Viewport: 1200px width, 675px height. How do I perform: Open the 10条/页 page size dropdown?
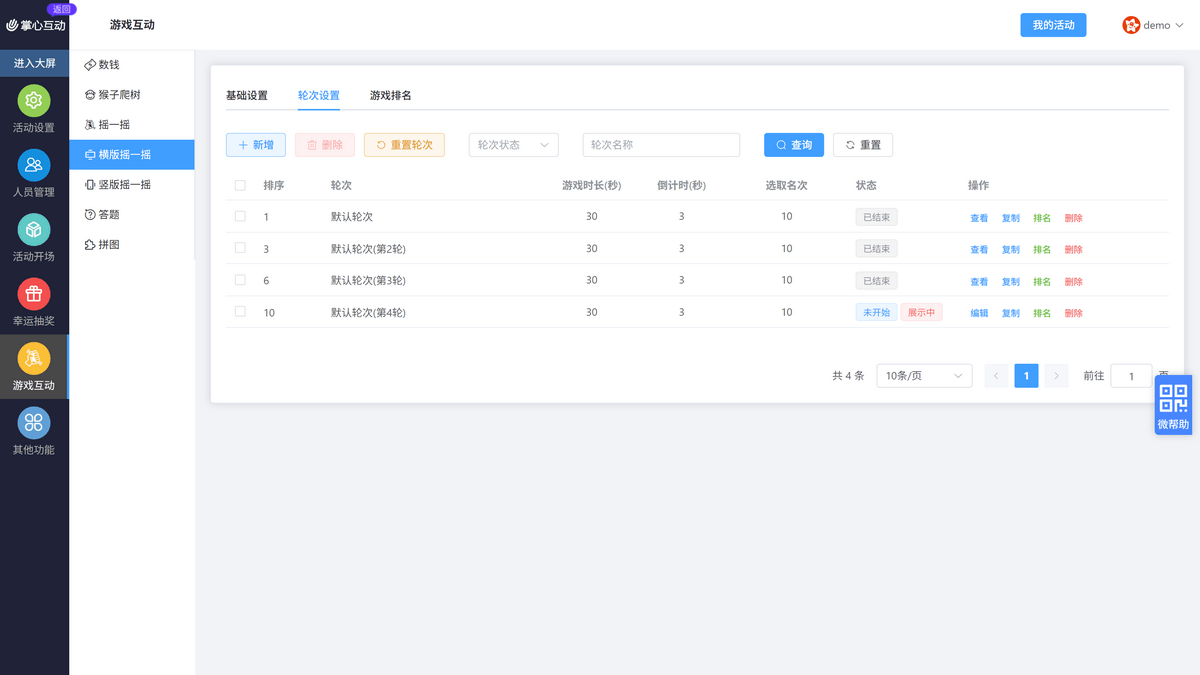click(924, 376)
